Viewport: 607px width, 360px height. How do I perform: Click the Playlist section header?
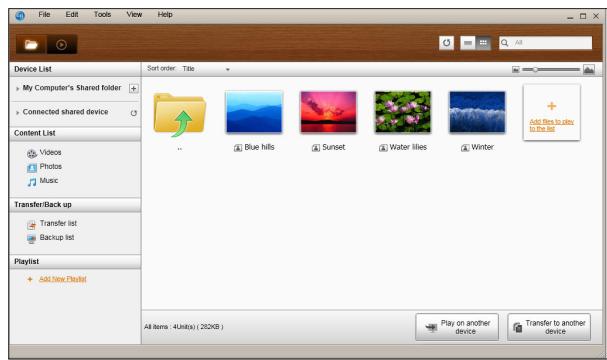(x=75, y=262)
